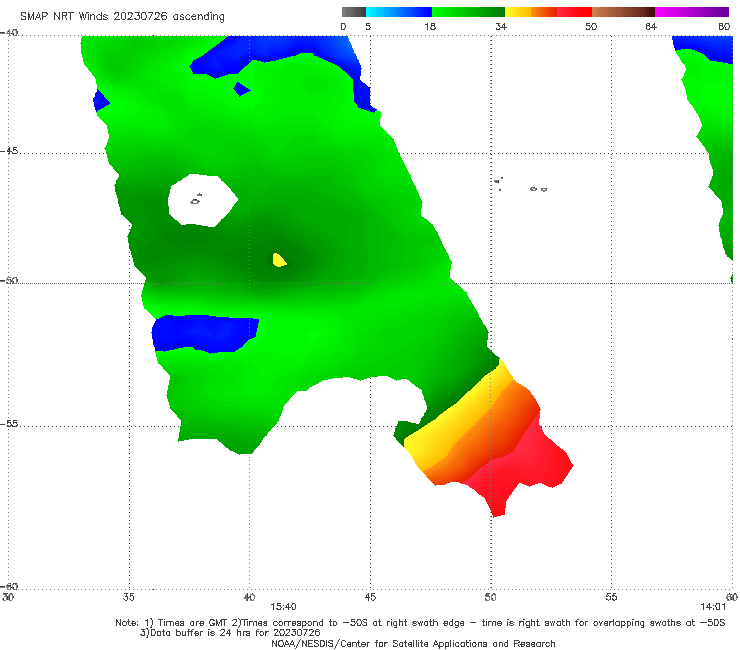Click the magenta-purple segment of the colorbar
Image resolution: width=740 pixels, height=650 pixels.
692,12
